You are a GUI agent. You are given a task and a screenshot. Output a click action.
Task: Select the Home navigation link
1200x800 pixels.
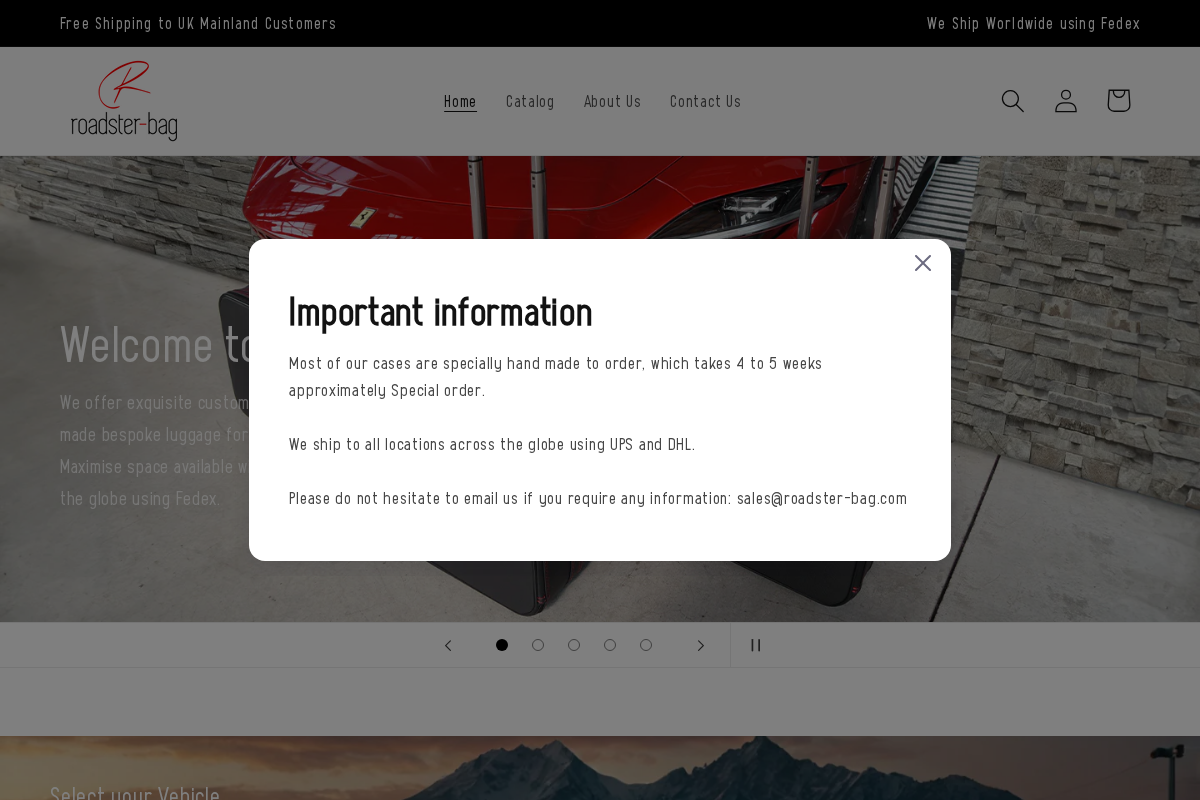coord(460,101)
